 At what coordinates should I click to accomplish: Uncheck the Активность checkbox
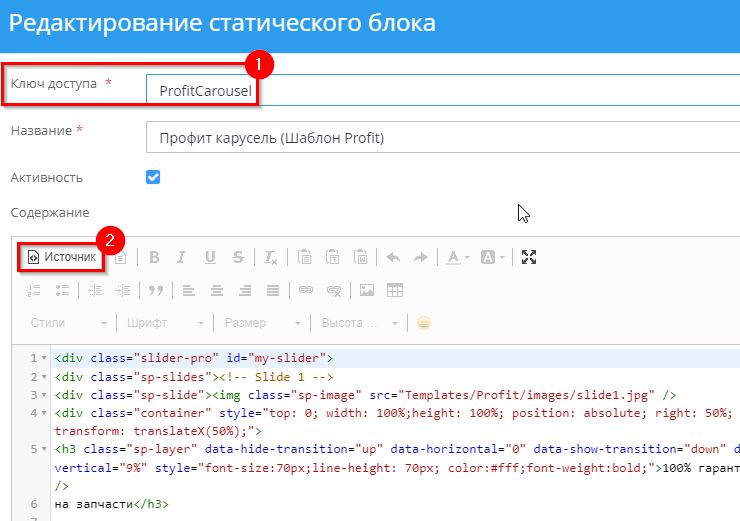click(x=153, y=177)
